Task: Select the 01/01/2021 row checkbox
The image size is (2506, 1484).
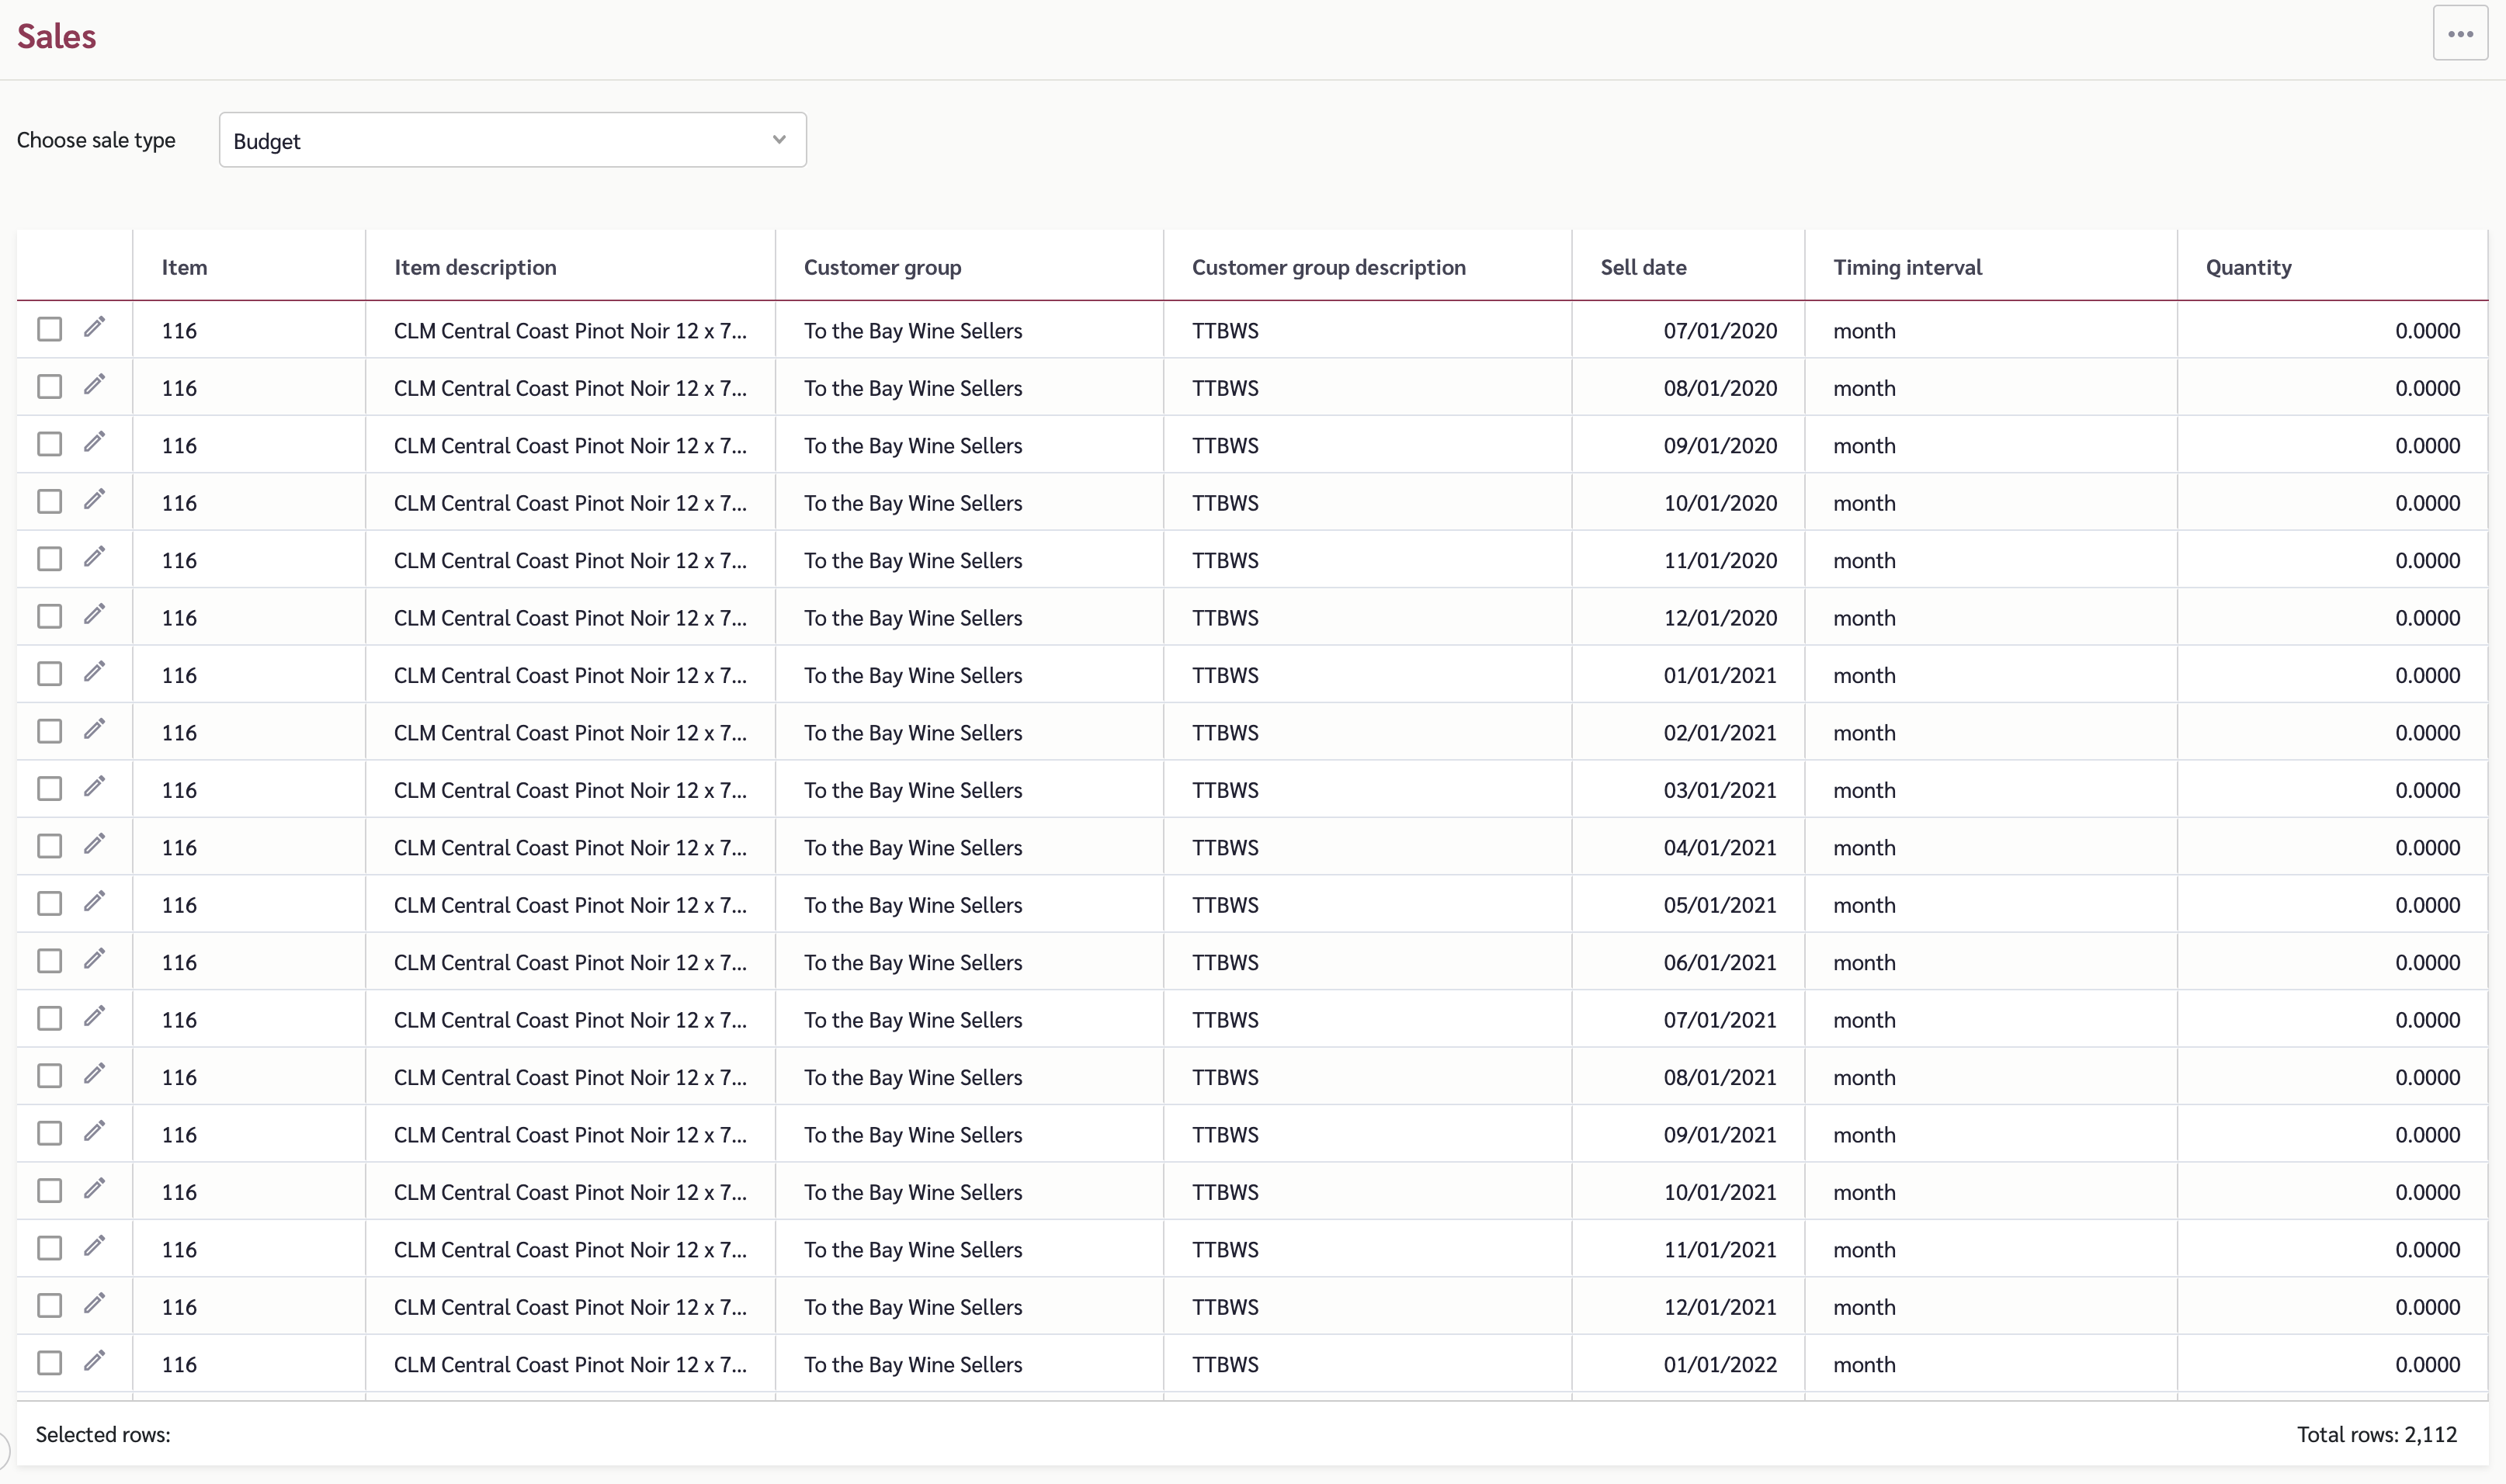Action: coord(49,674)
